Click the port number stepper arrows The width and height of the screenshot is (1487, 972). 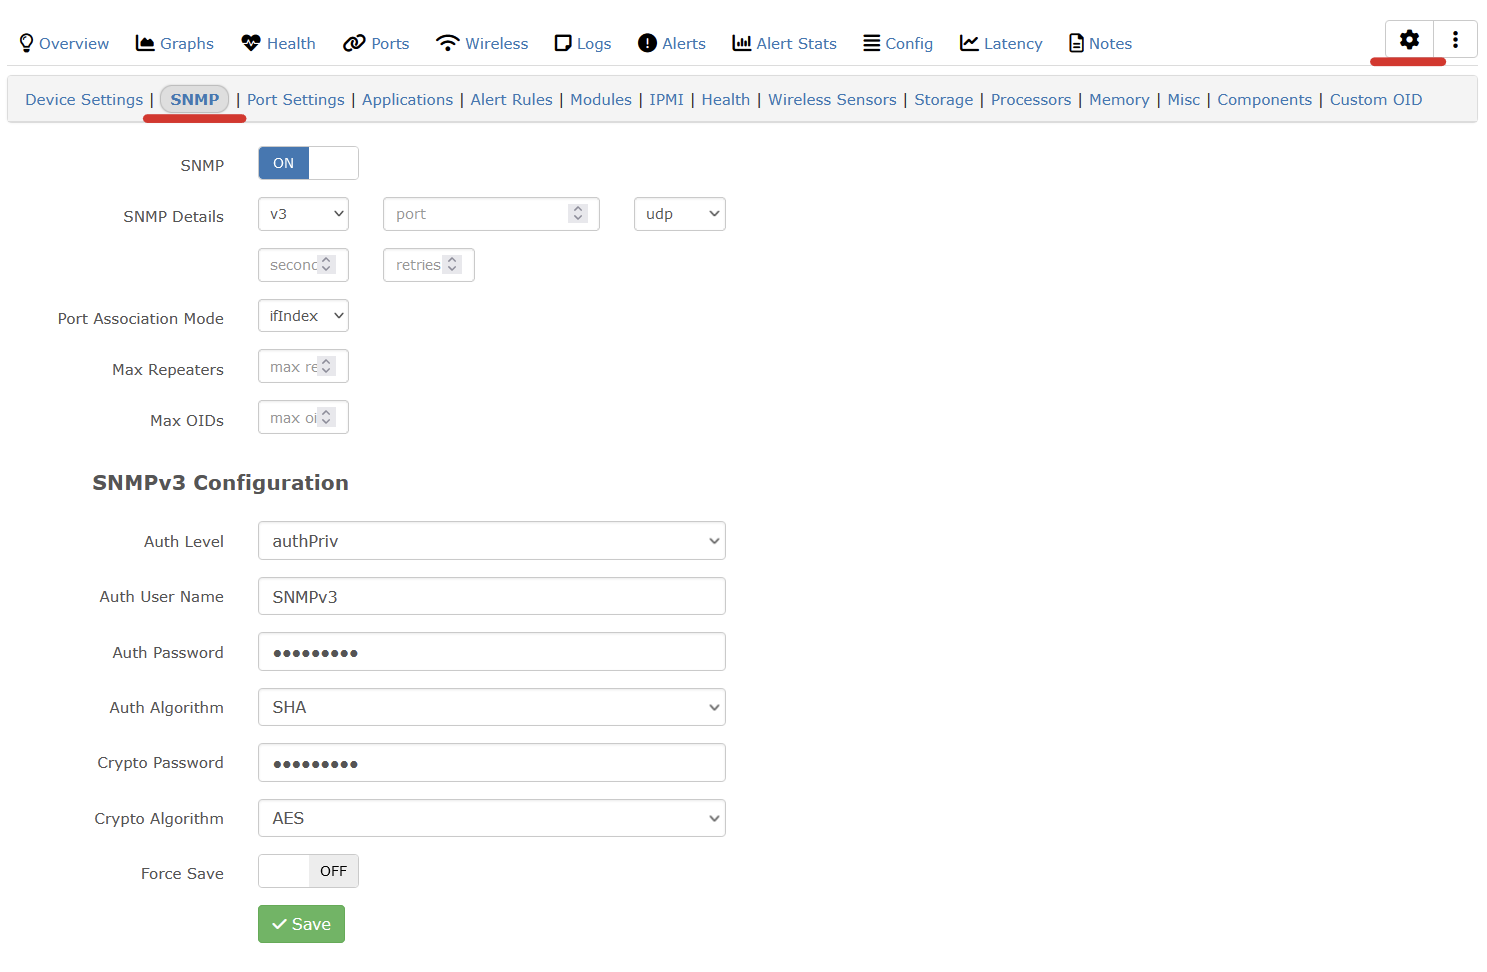point(578,214)
